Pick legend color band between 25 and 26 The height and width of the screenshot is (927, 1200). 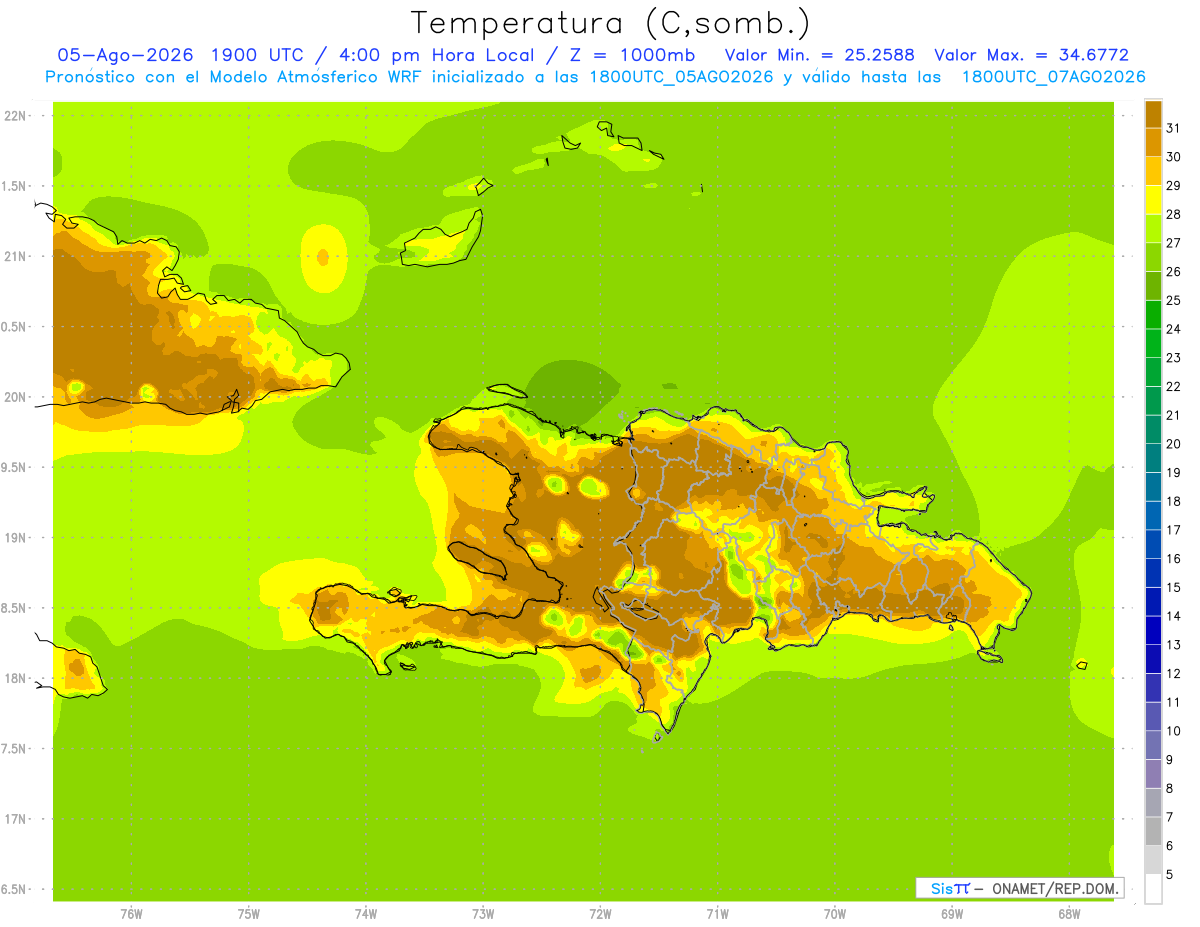click(1153, 286)
